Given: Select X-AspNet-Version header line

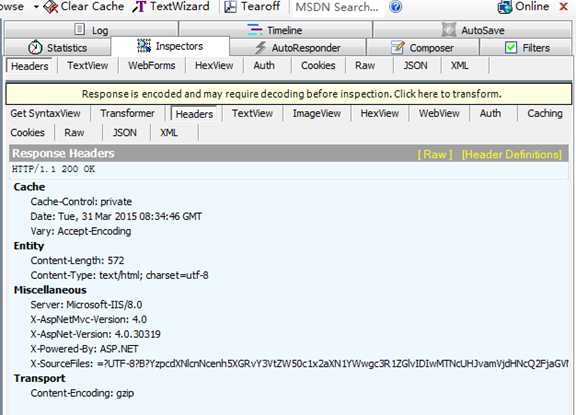Looking at the screenshot, I should point(96,334).
